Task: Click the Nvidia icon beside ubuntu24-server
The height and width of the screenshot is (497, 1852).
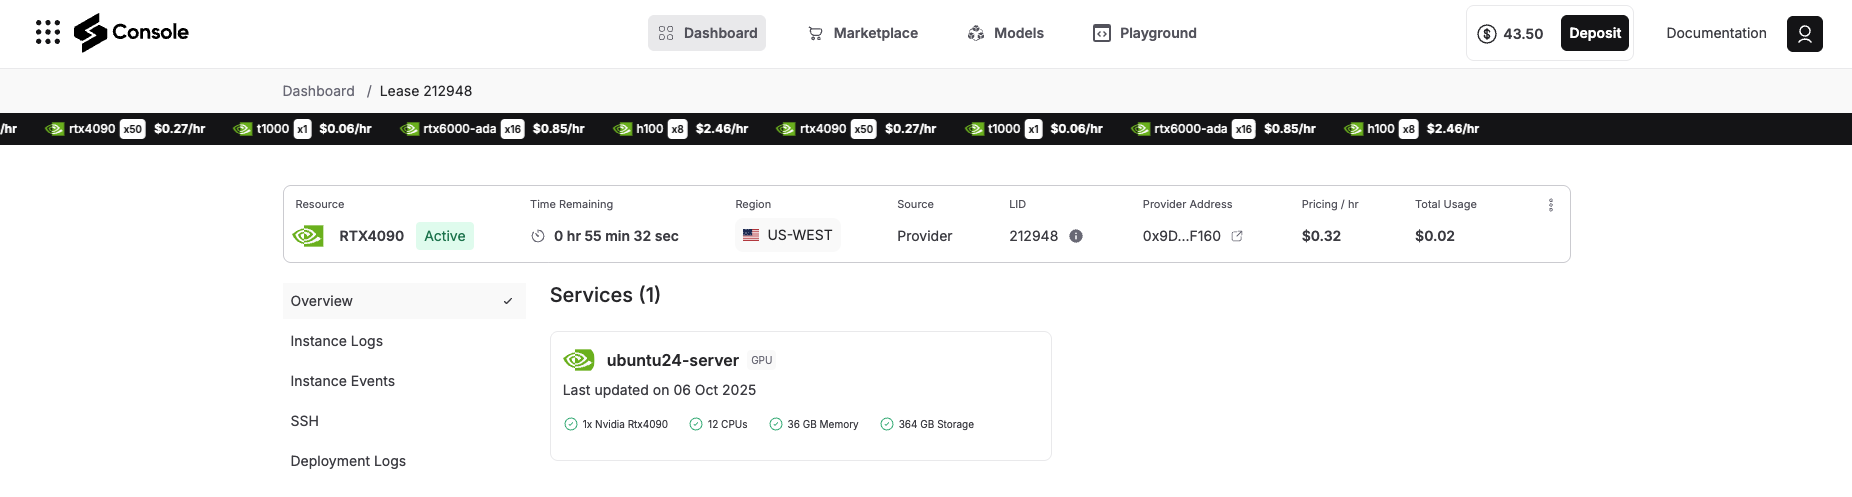Action: click(x=579, y=360)
